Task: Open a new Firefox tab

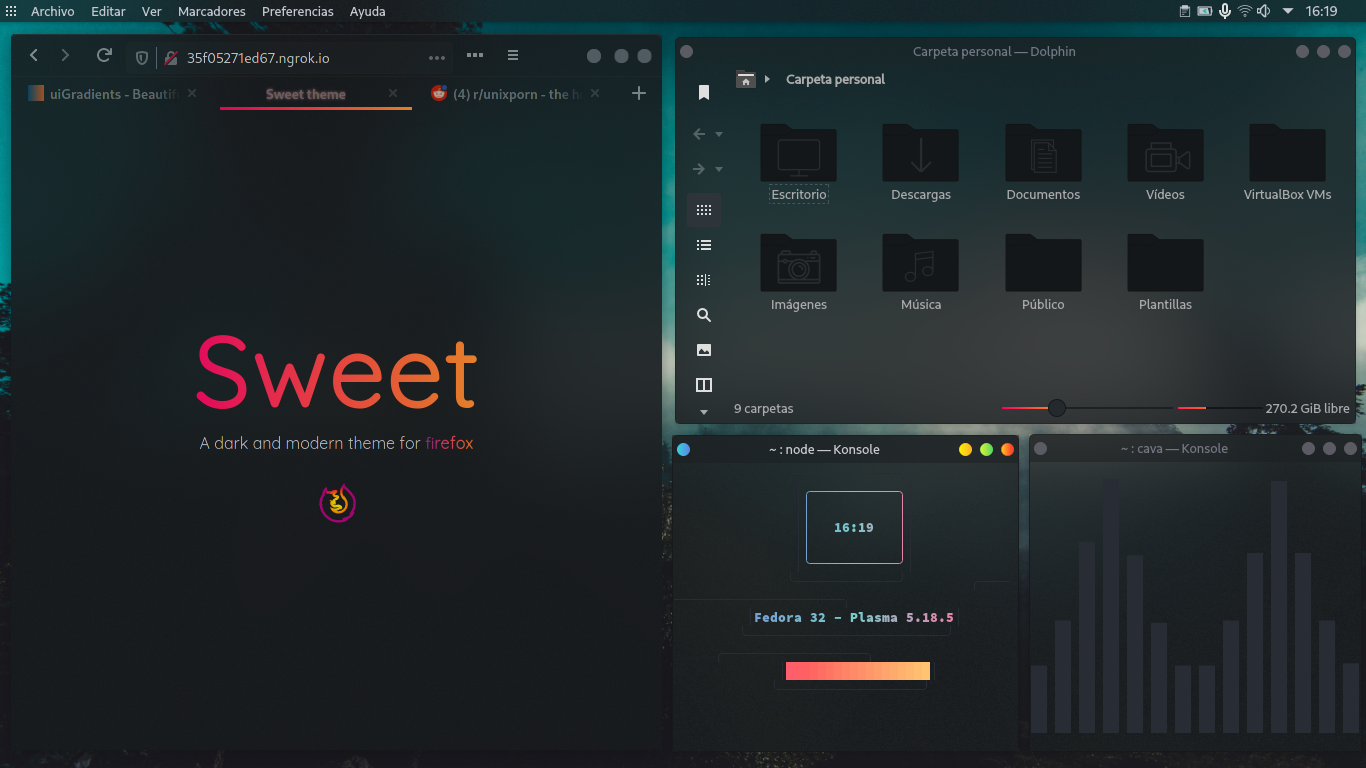Action: pos(639,93)
